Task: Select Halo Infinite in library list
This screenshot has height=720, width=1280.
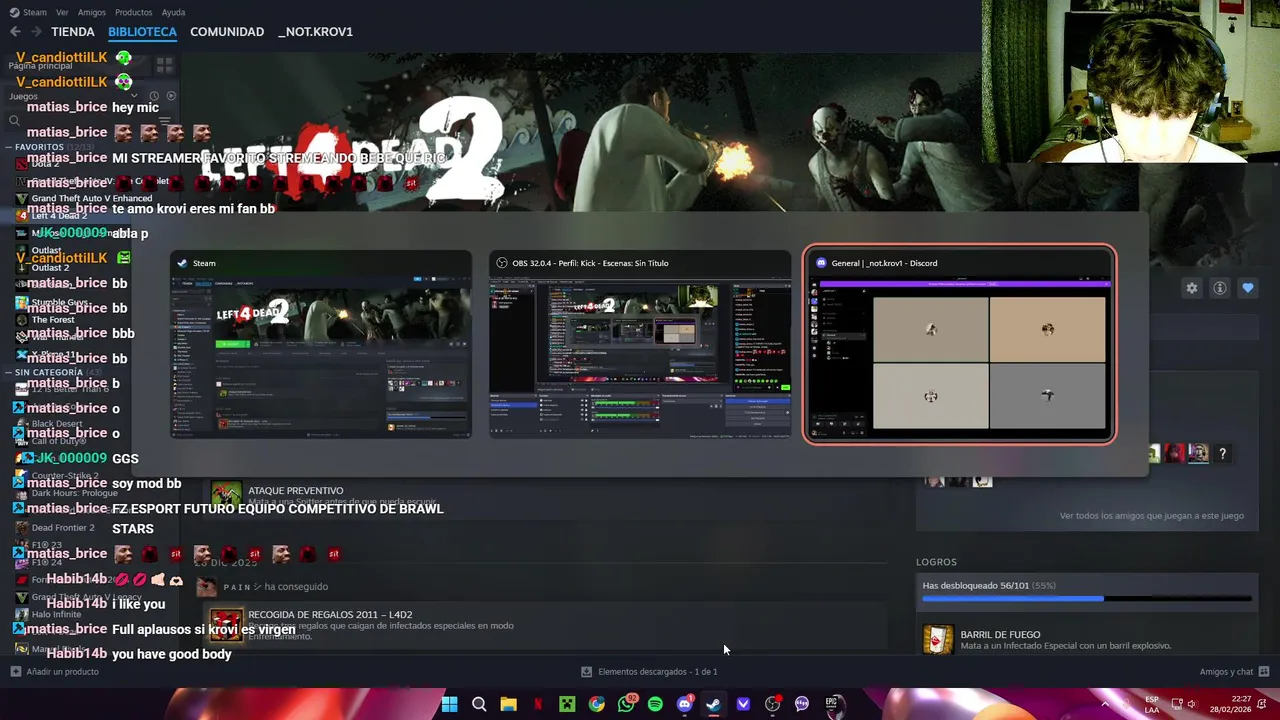Action: (x=55, y=614)
